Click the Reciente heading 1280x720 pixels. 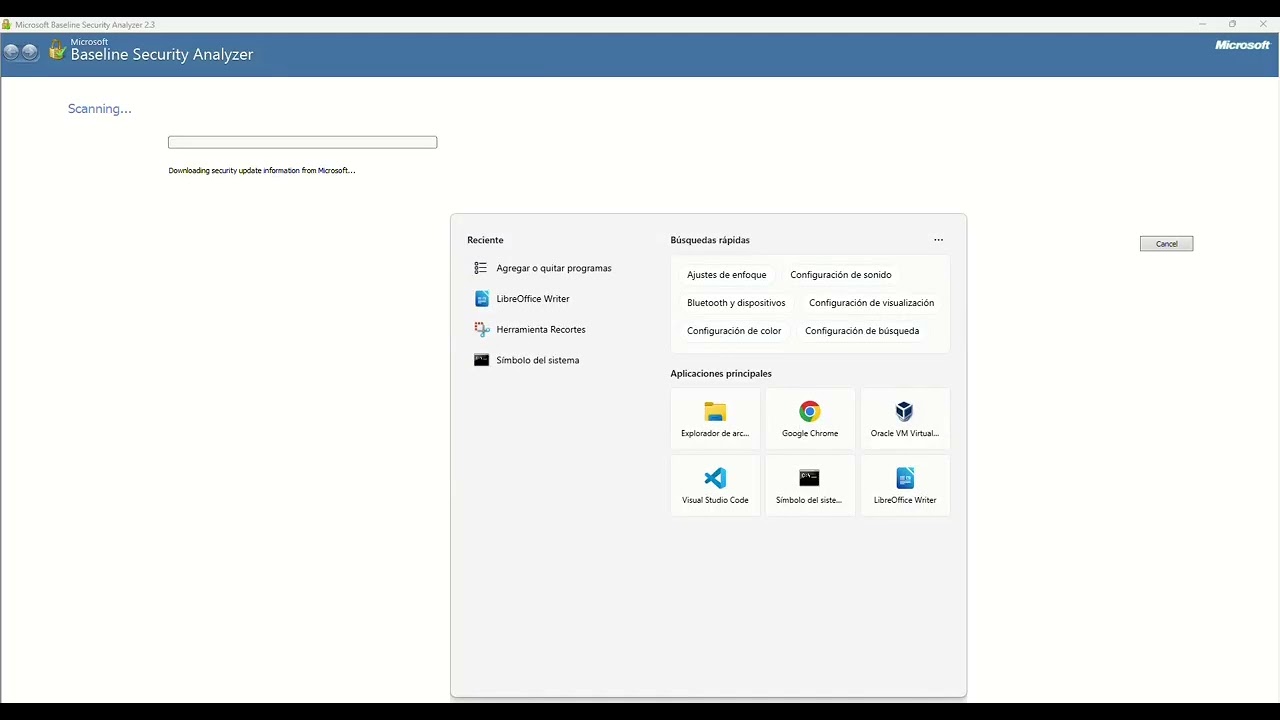click(485, 240)
